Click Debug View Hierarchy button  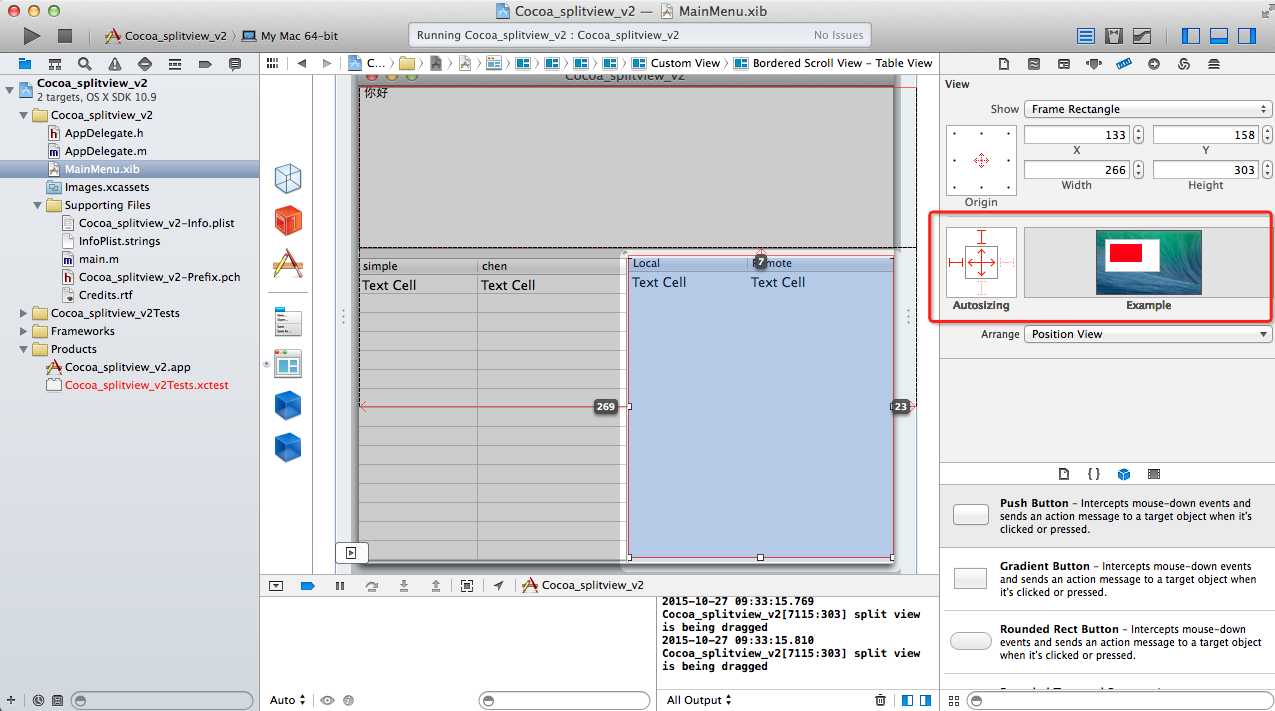[467, 586]
